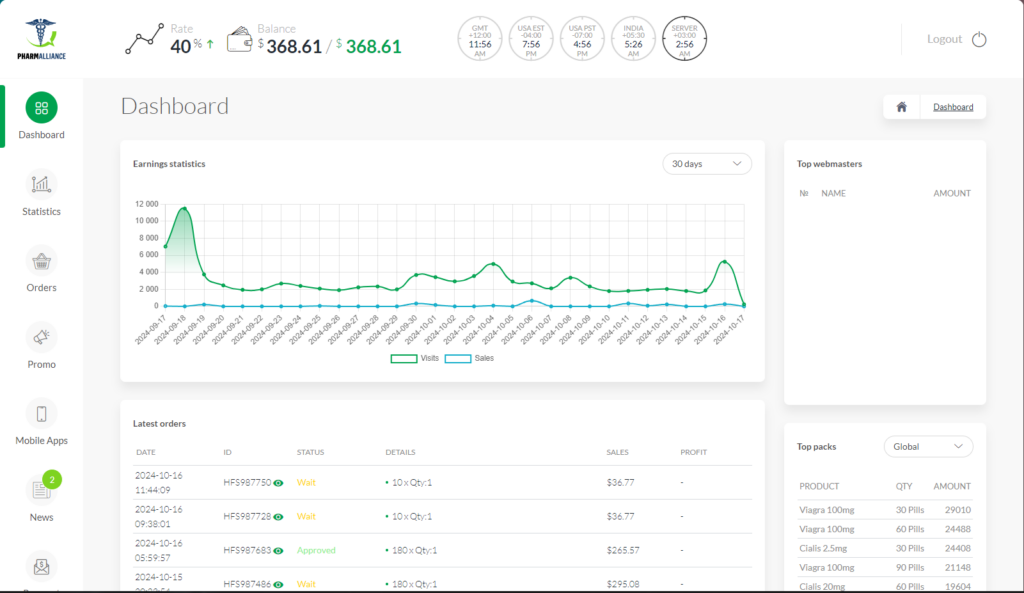The image size is (1024, 593).
Task: Select Mobile Apps label in sidebar
Action: point(41,441)
